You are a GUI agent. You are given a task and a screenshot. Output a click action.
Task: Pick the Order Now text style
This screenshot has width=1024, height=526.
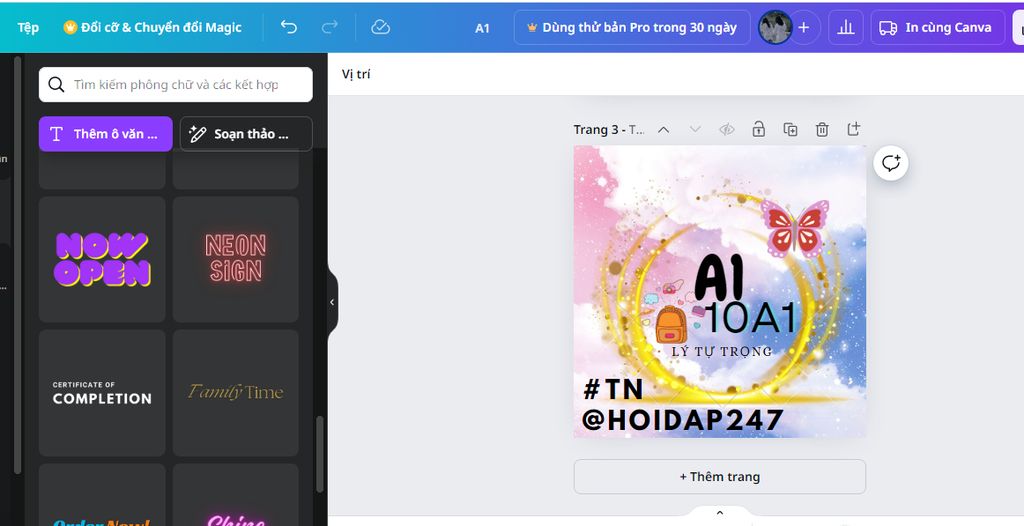102,495
